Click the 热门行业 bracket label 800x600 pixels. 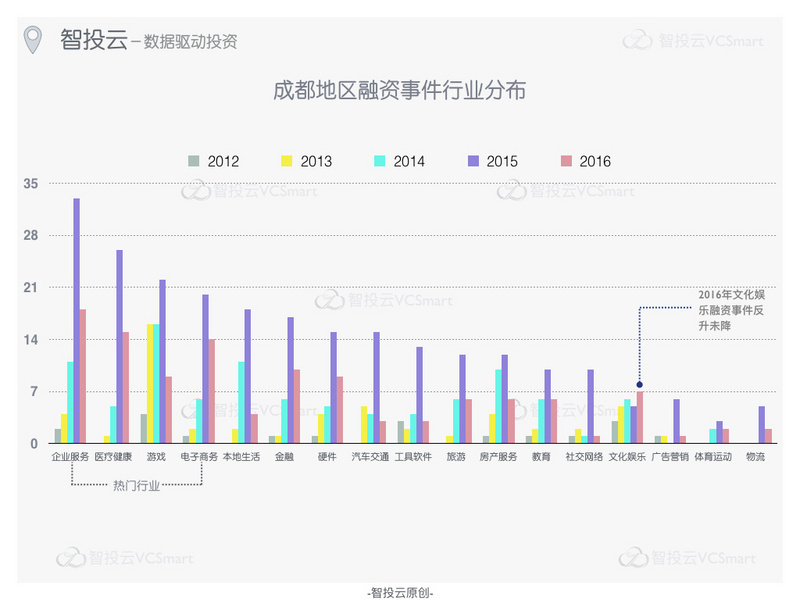pyautogui.click(x=136, y=486)
